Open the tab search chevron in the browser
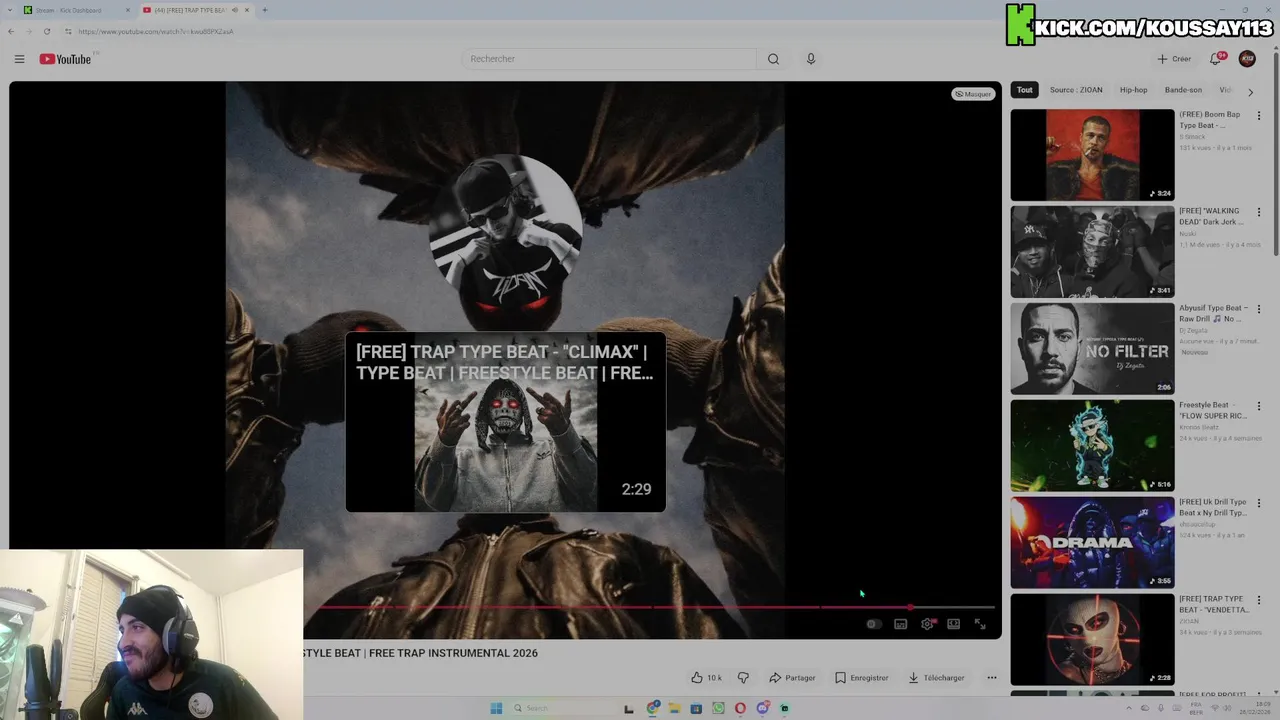 8,10
